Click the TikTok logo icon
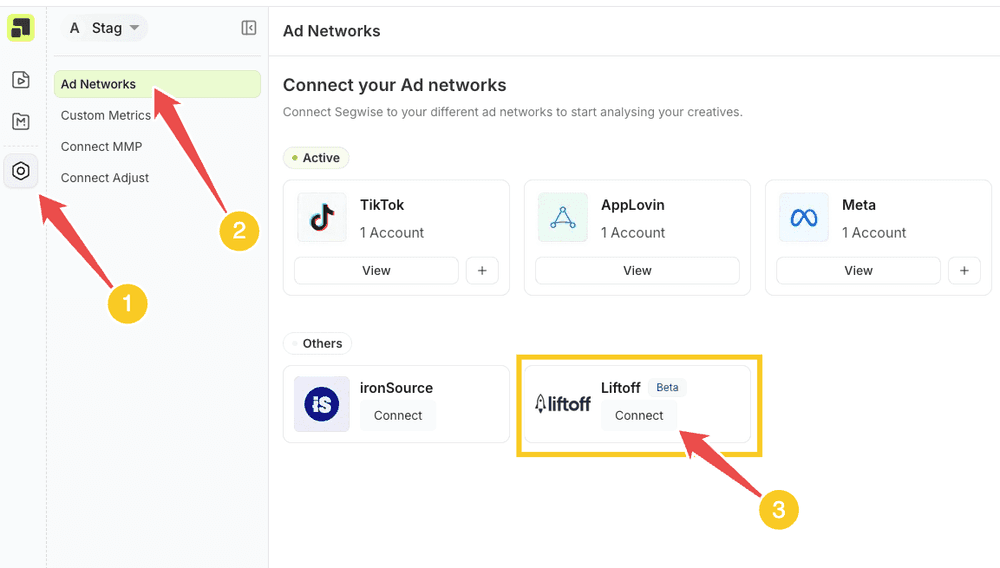 pos(322,217)
